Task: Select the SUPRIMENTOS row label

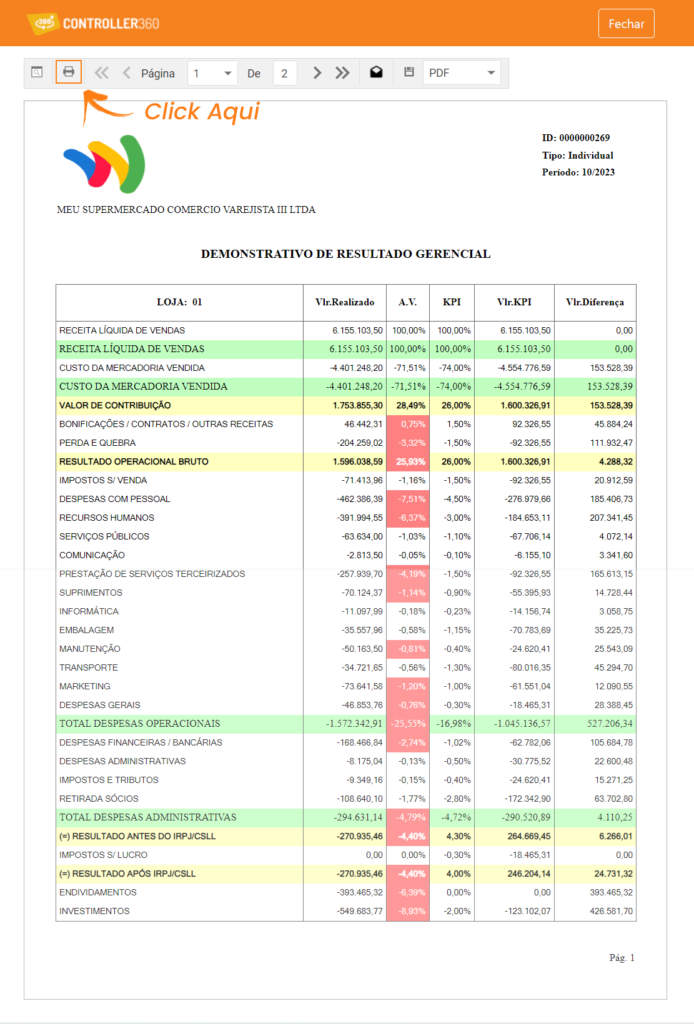Action: click(x=91, y=593)
